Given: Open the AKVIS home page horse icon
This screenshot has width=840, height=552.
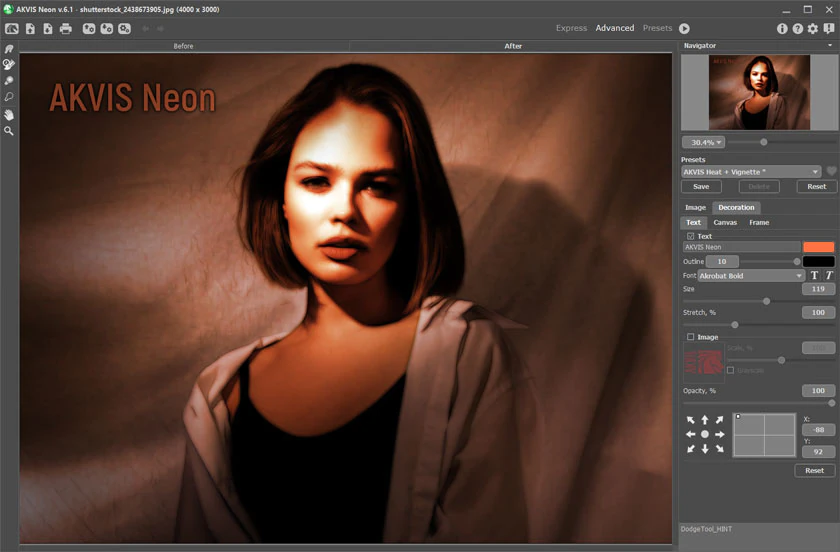Looking at the screenshot, I should 12,28.
